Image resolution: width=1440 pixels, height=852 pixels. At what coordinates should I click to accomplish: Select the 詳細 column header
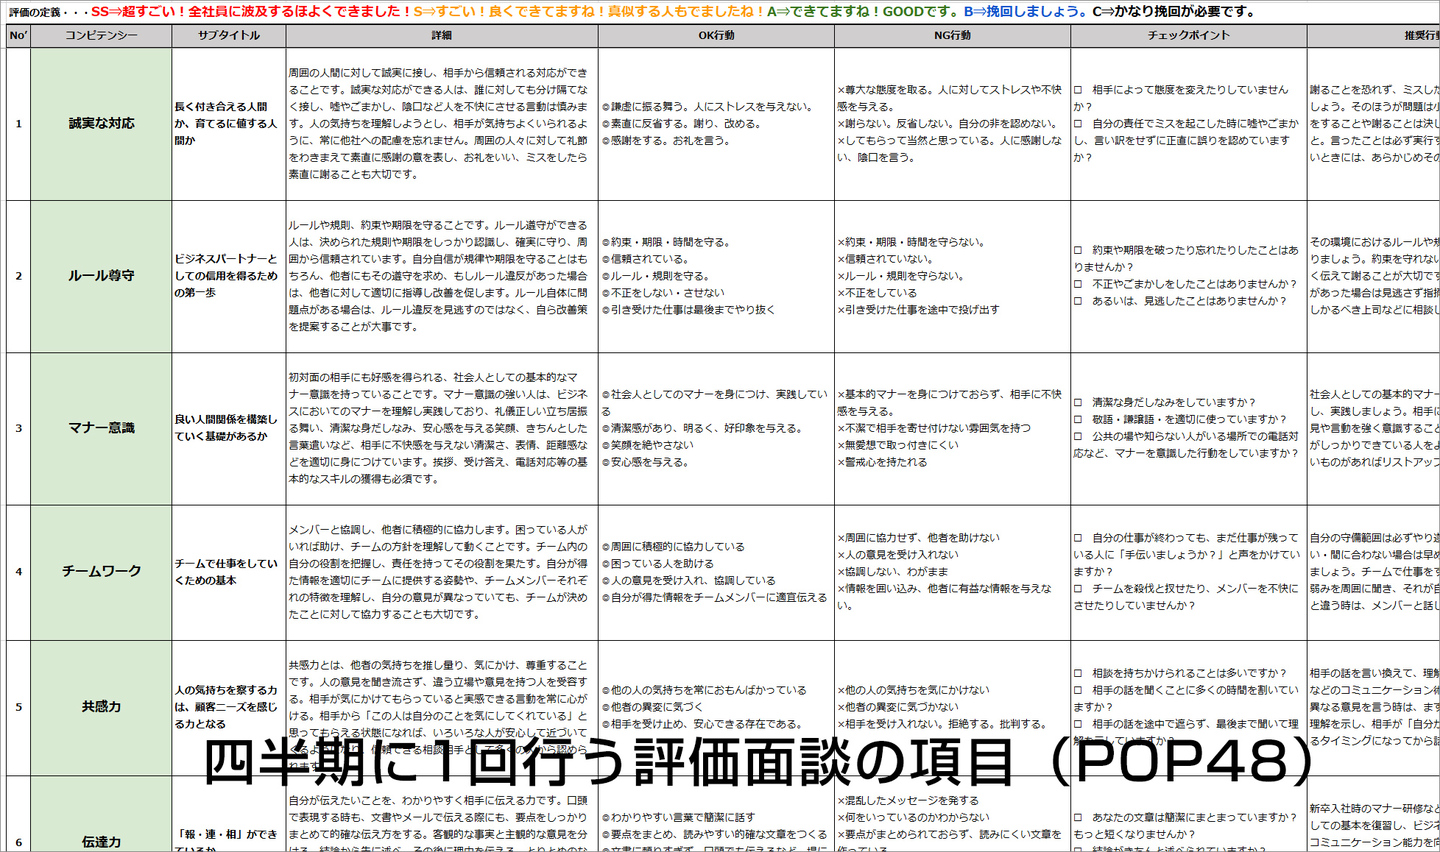pyautogui.click(x=441, y=35)
